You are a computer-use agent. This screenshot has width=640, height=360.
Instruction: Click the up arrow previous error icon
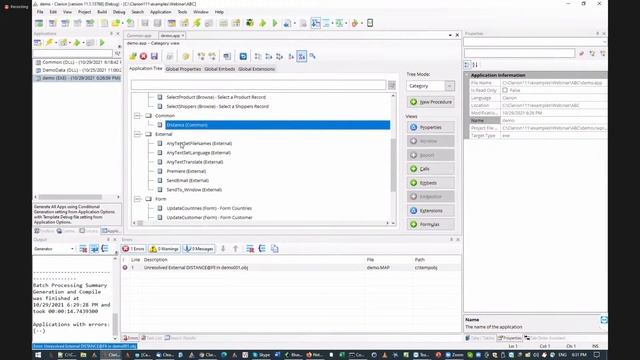(236, 249)
